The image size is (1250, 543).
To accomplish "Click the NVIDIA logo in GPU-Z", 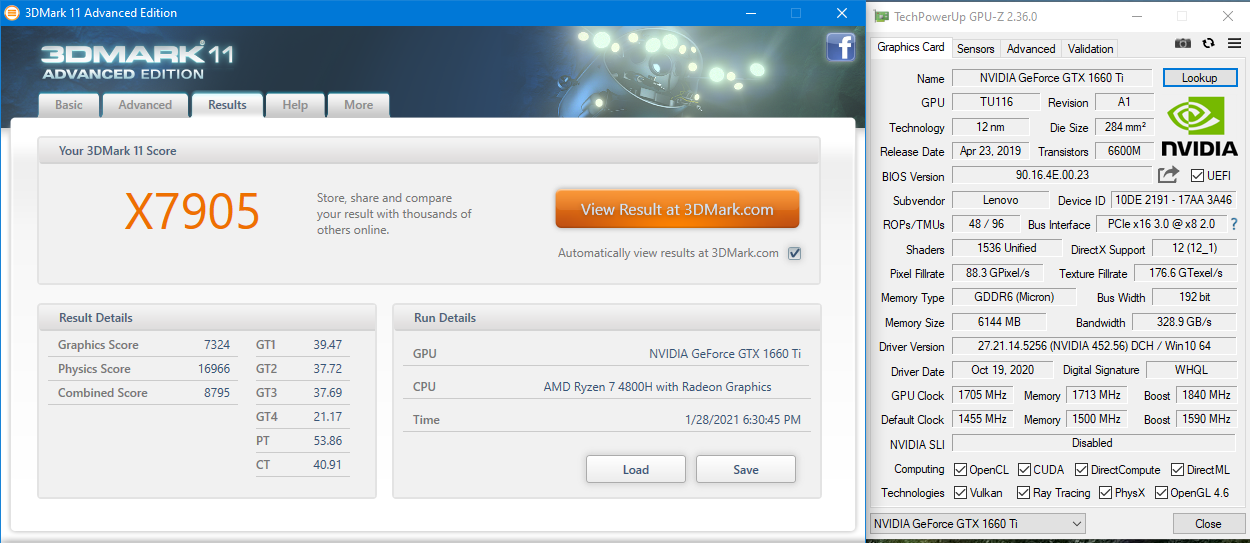I will point(1199,126).
